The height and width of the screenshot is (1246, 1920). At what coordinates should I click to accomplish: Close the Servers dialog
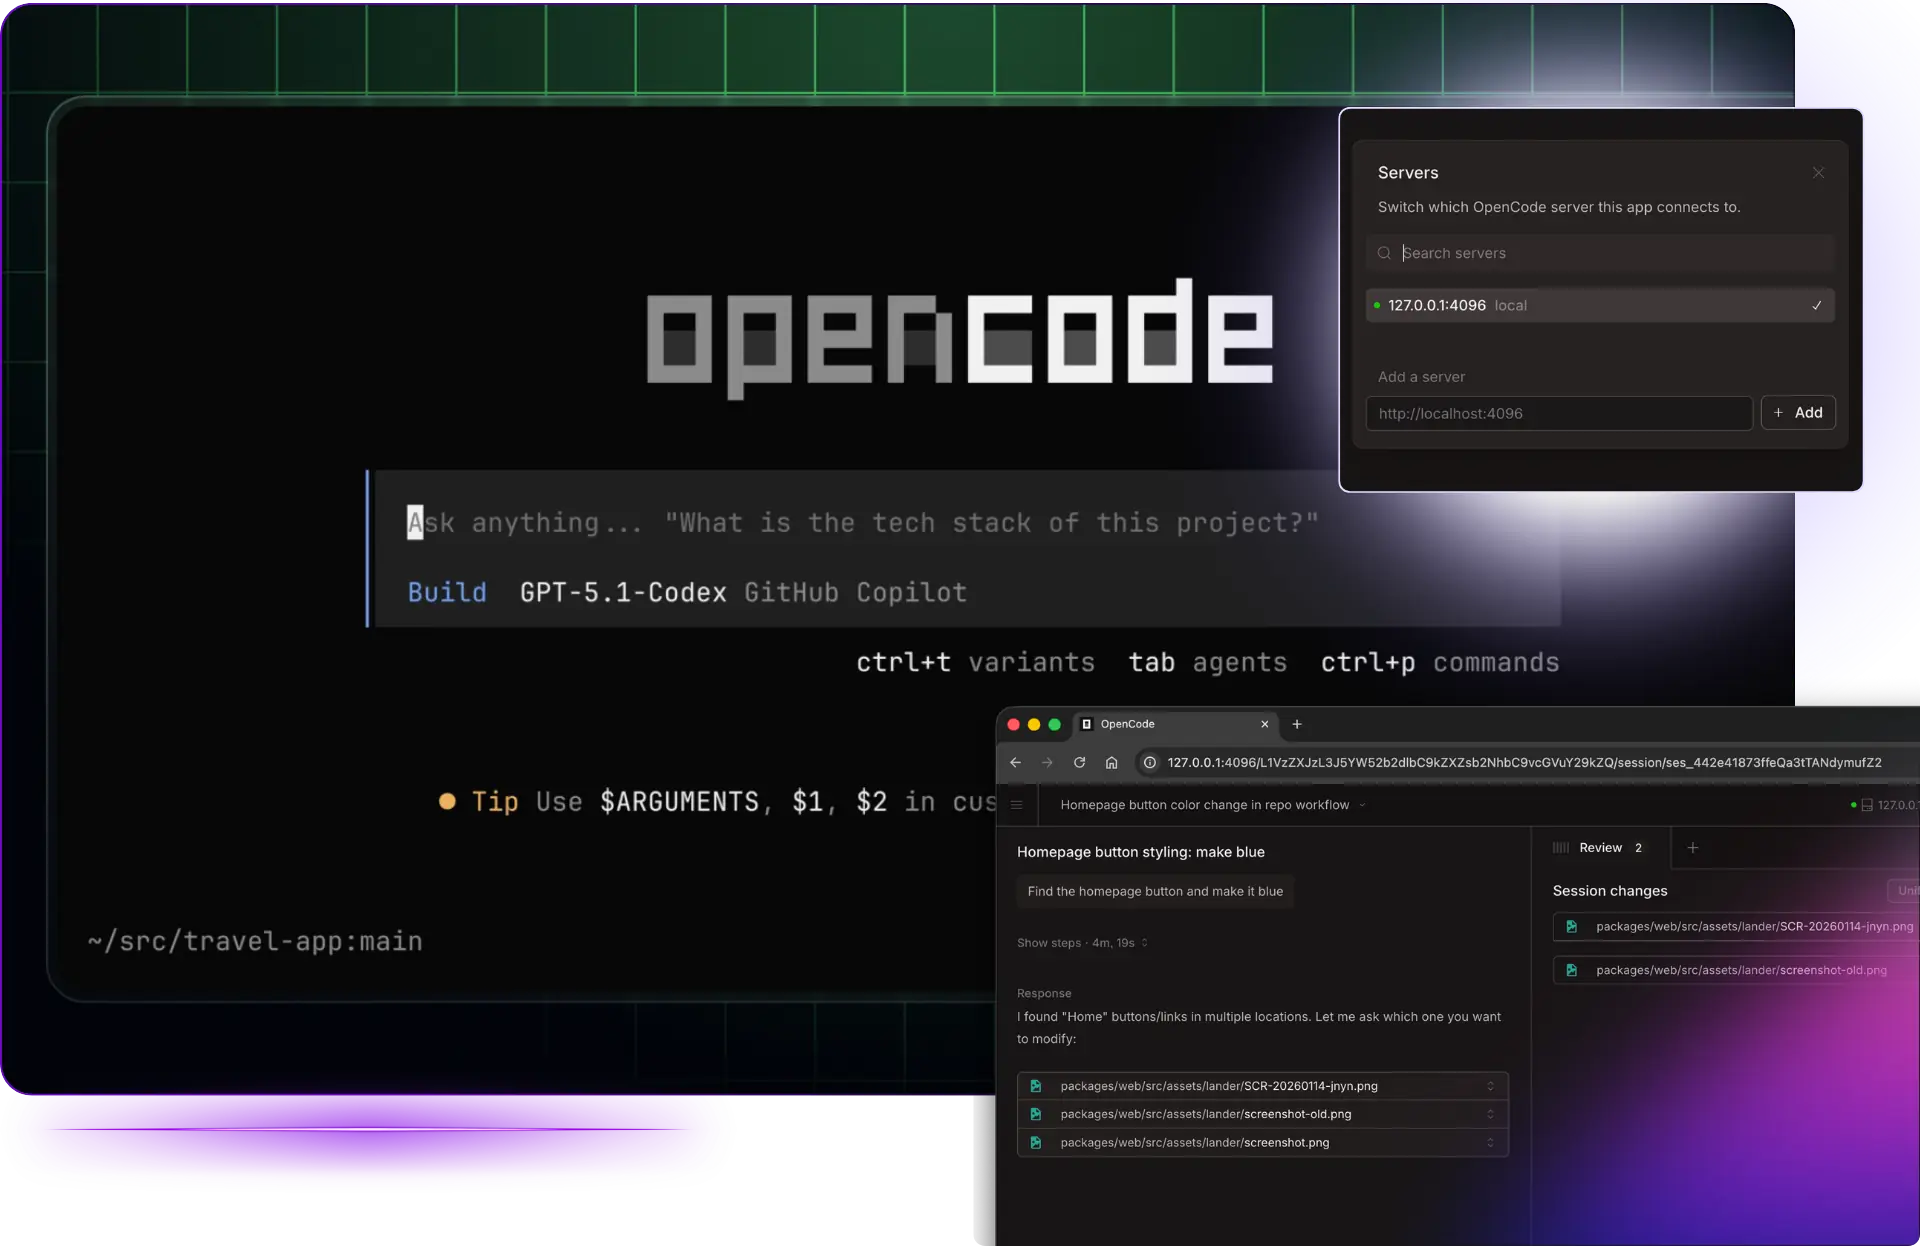click(1818, 173)
